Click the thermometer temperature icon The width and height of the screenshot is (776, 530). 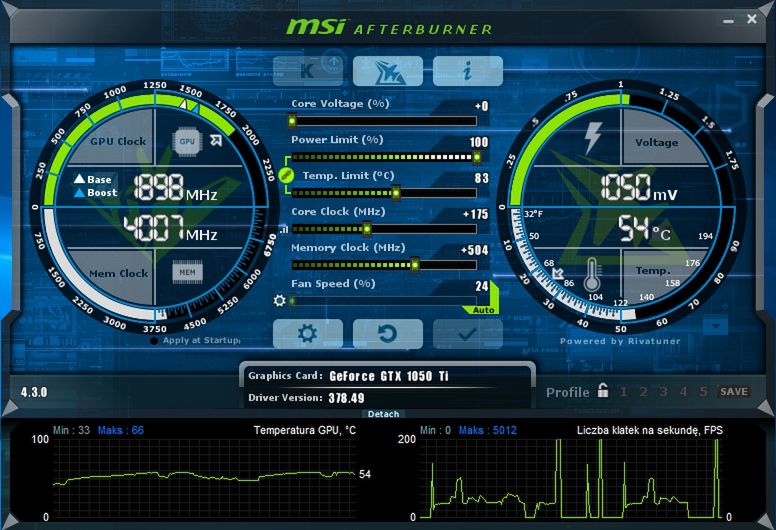[592, 275]
